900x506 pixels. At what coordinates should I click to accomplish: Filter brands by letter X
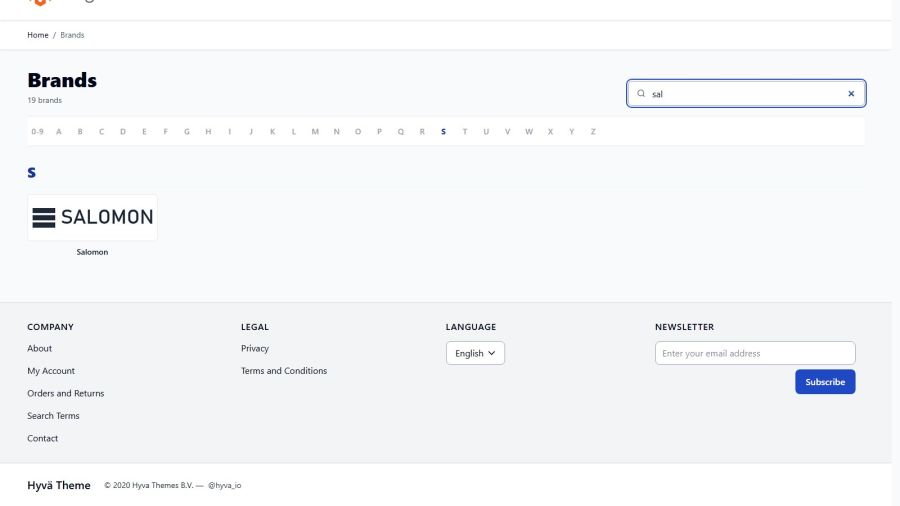coord(550,131)
